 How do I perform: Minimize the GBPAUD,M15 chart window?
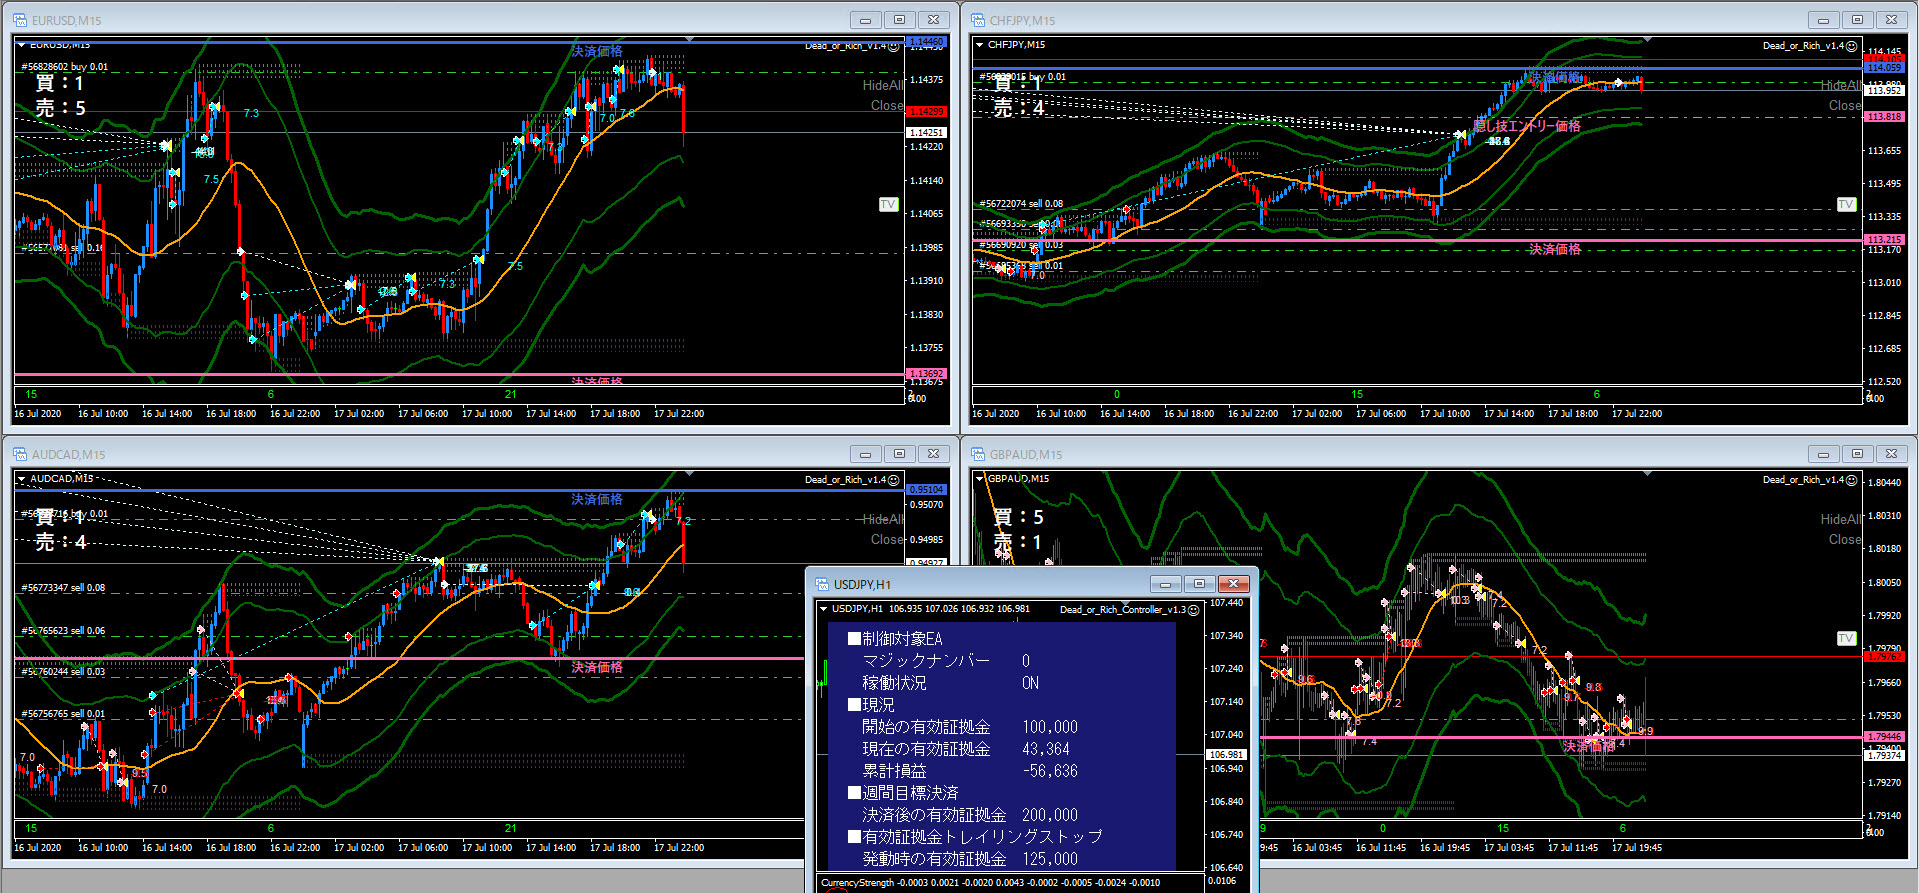tap(1824, 454)
